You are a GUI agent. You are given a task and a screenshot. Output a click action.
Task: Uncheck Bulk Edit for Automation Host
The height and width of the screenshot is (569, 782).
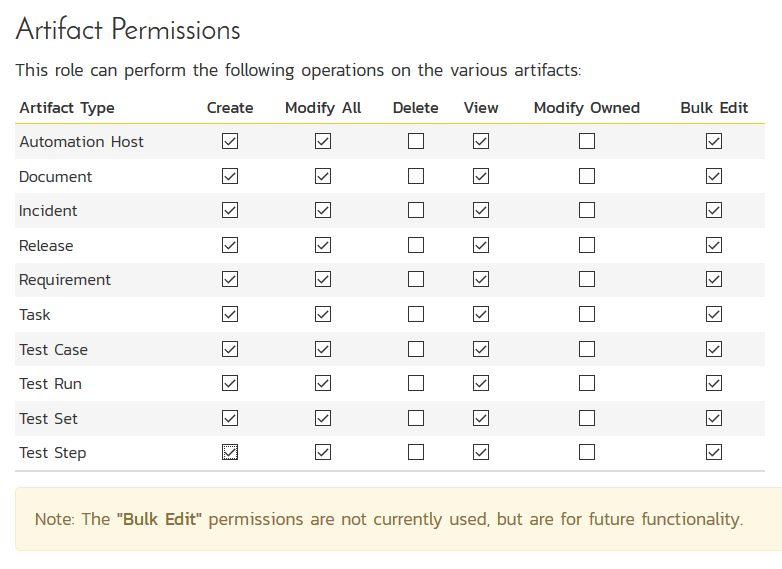click(714, 142)
